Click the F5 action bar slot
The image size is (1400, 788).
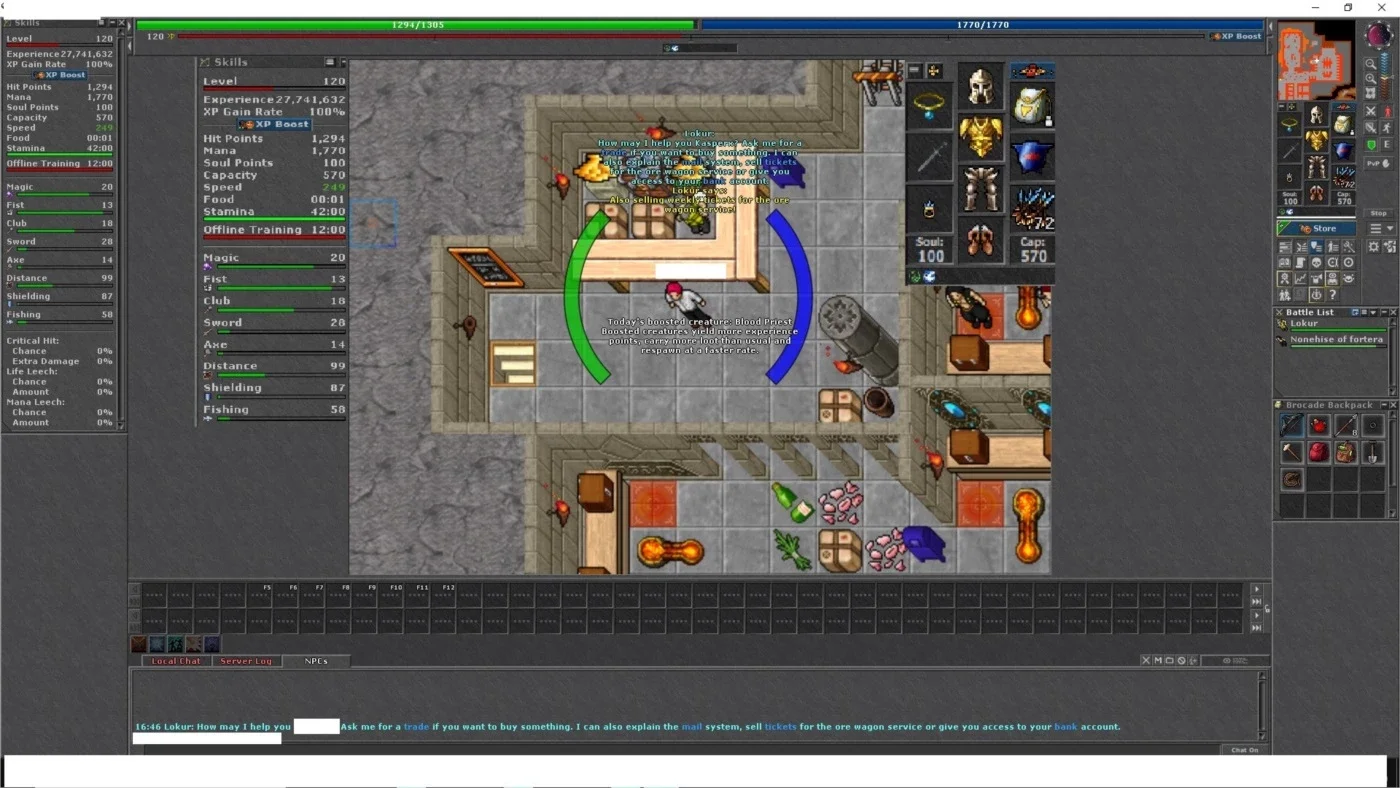pyautogui.click(x=259, y=595)
